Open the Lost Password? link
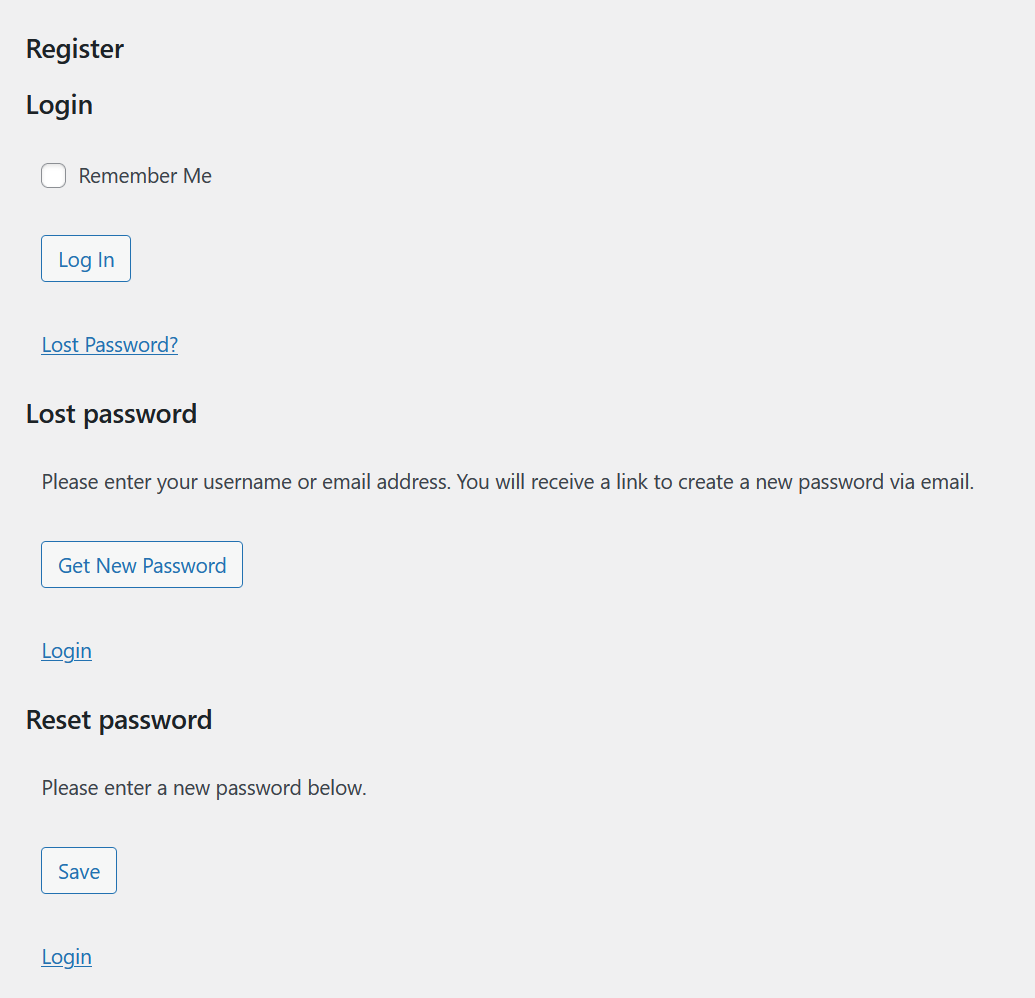This screenshot has width=1035, height=998. pos(110,345)
